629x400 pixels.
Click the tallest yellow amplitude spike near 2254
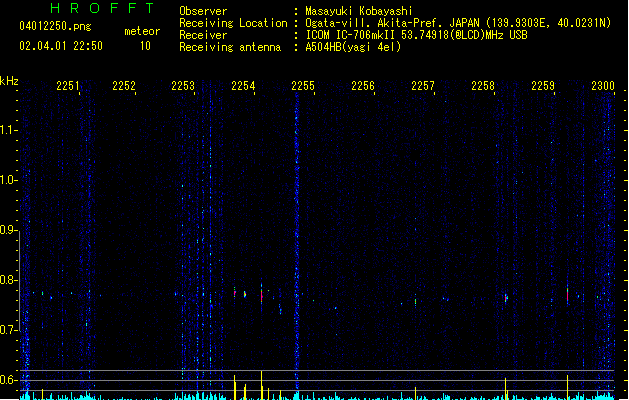262,385
